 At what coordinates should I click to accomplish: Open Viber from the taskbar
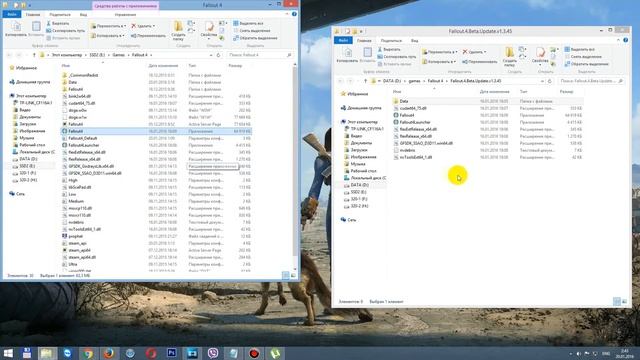(213, 353)
